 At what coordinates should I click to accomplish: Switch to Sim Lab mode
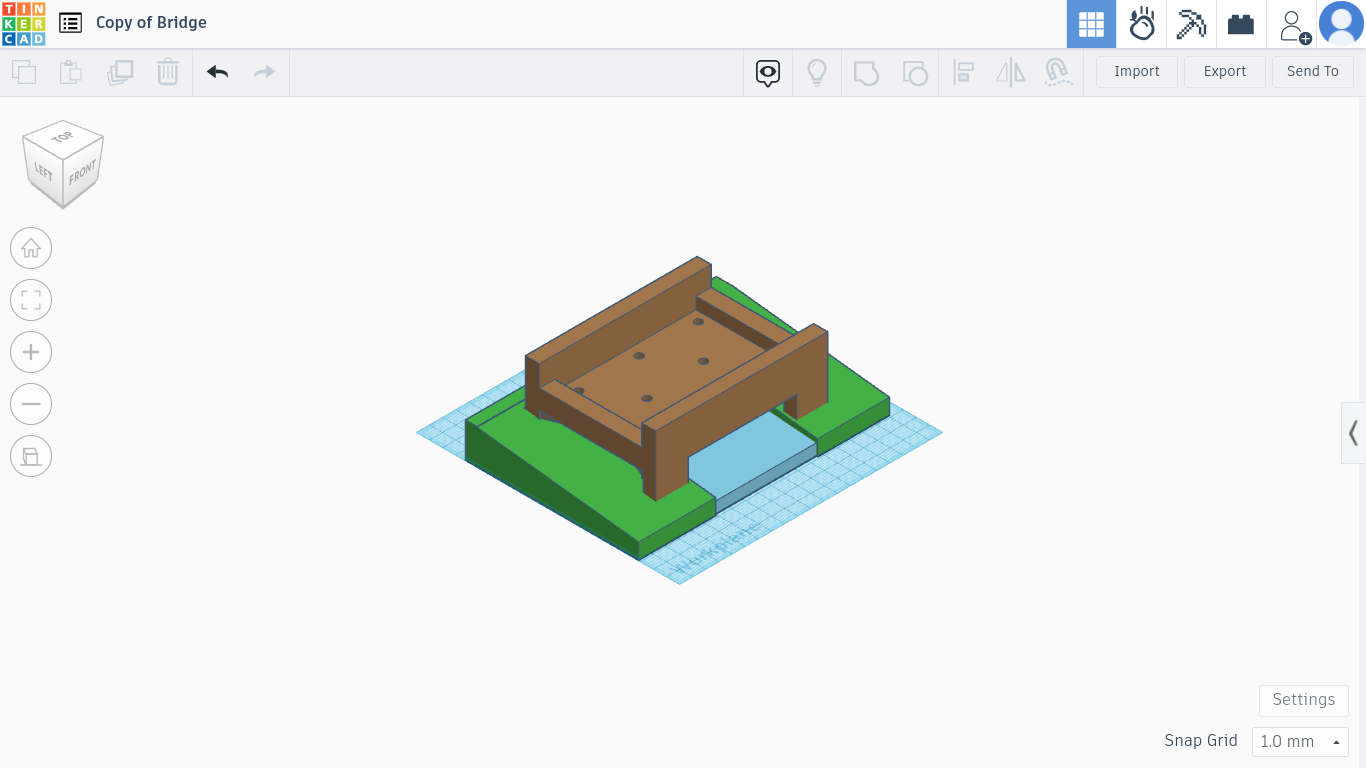1142,24
